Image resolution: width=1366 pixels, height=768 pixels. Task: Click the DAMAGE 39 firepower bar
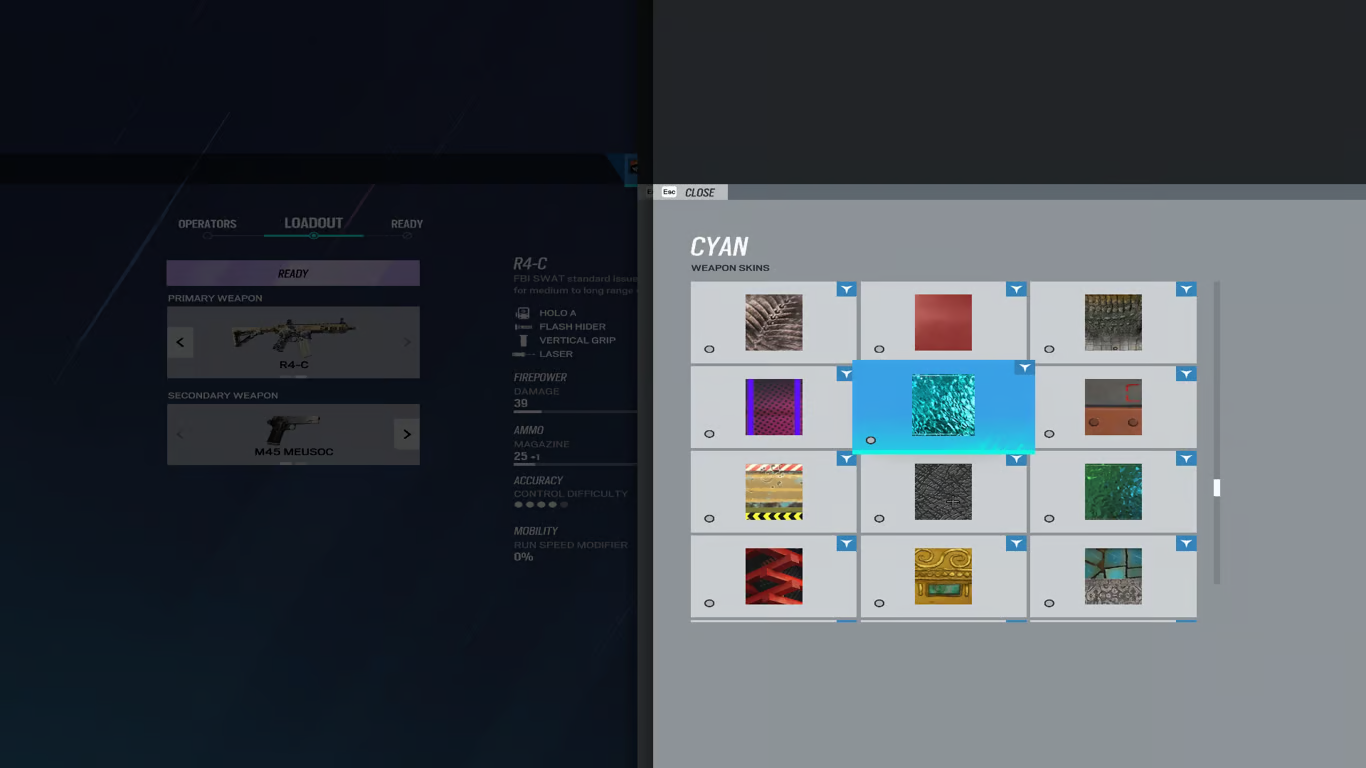[x=575, y=411]
